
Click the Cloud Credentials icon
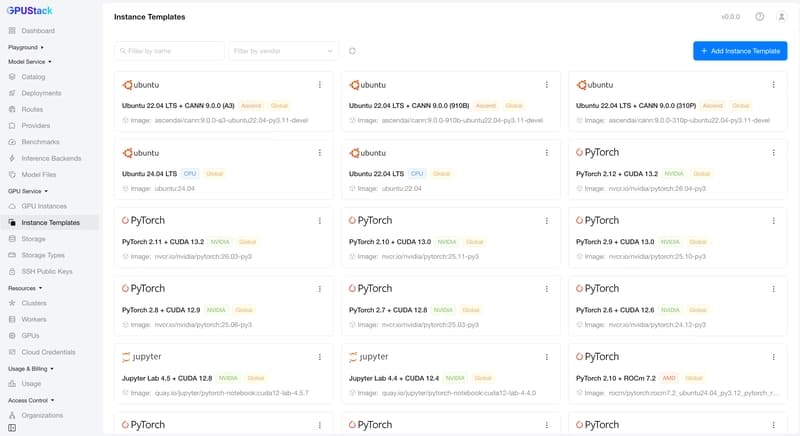pos(12,352)
